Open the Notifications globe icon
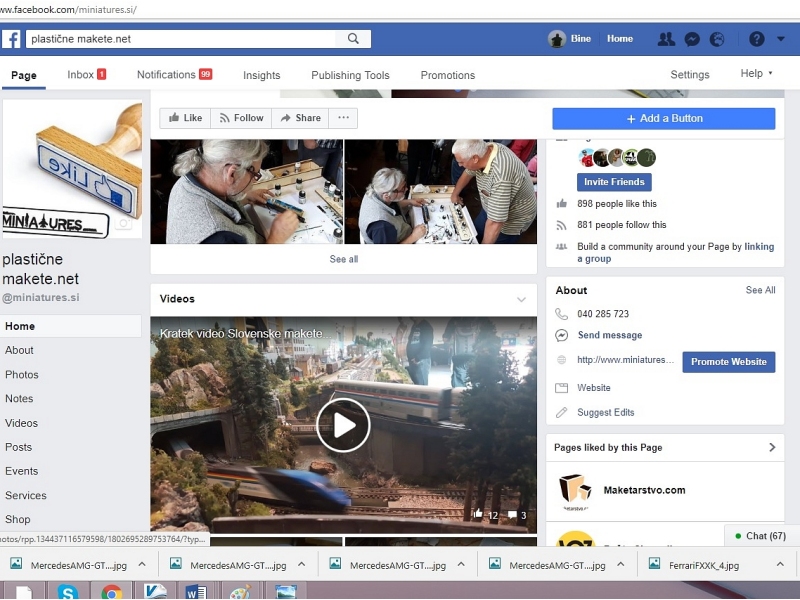800x600 pixels. (717, 39)
